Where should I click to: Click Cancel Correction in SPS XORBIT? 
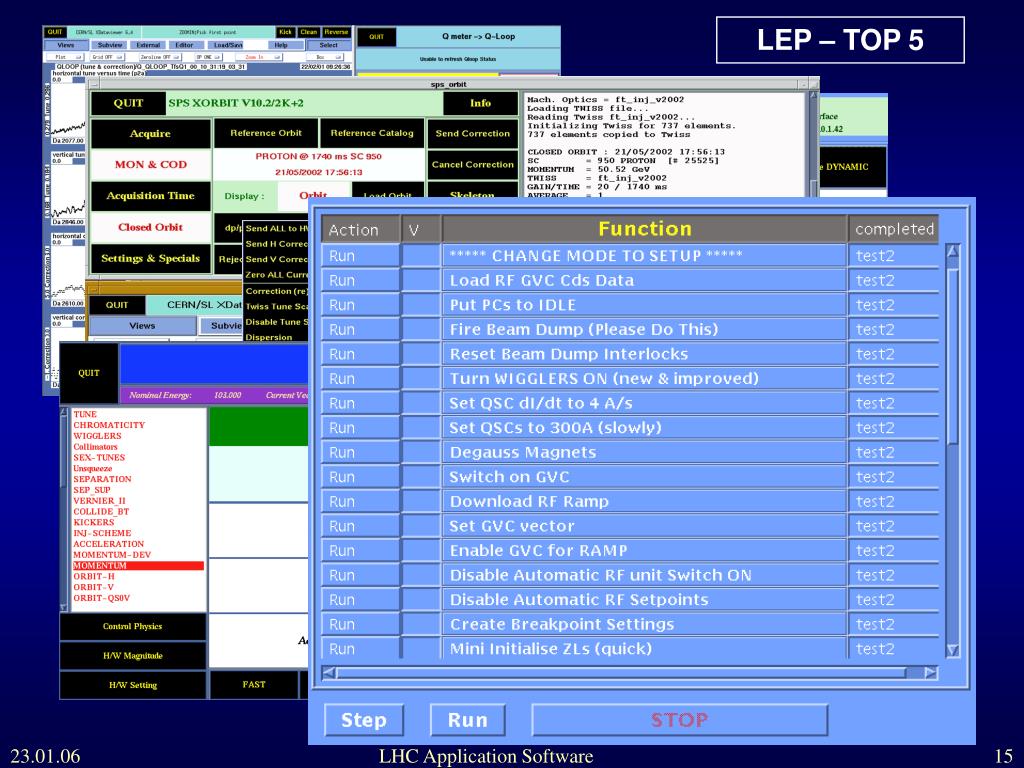pyautogui.click(x=473, y=165)
